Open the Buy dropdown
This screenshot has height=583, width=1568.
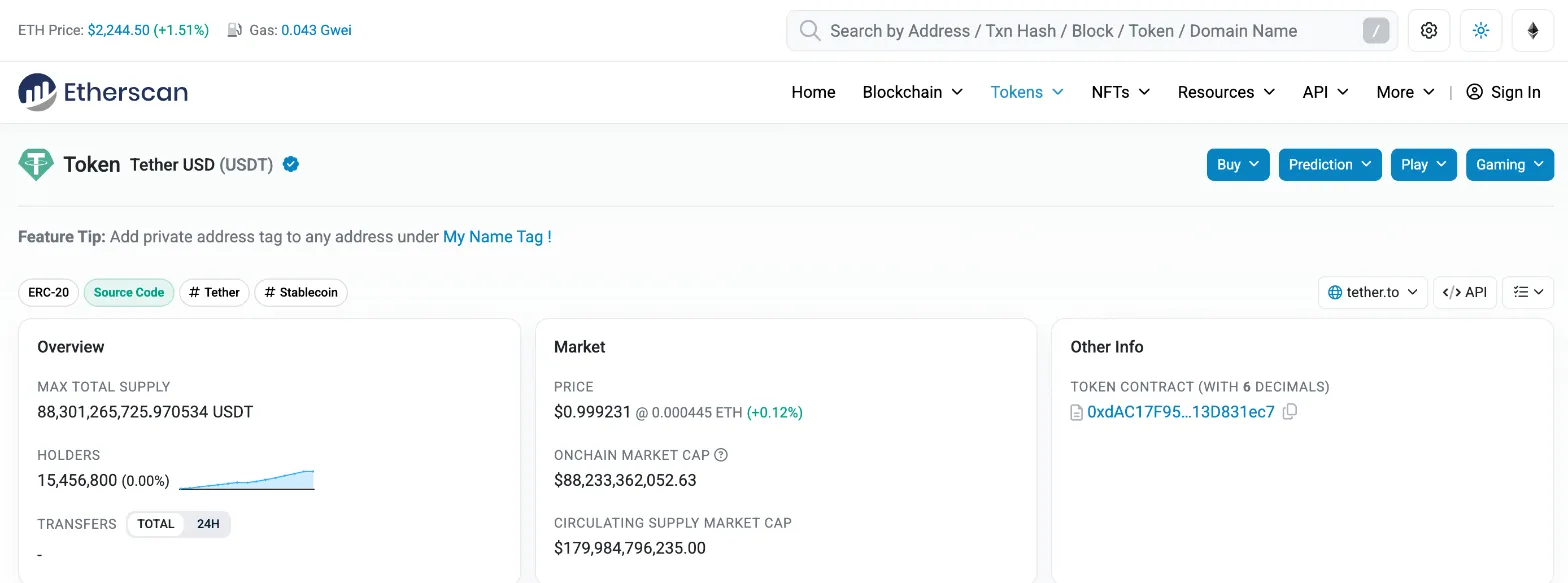pos(1239,165)
